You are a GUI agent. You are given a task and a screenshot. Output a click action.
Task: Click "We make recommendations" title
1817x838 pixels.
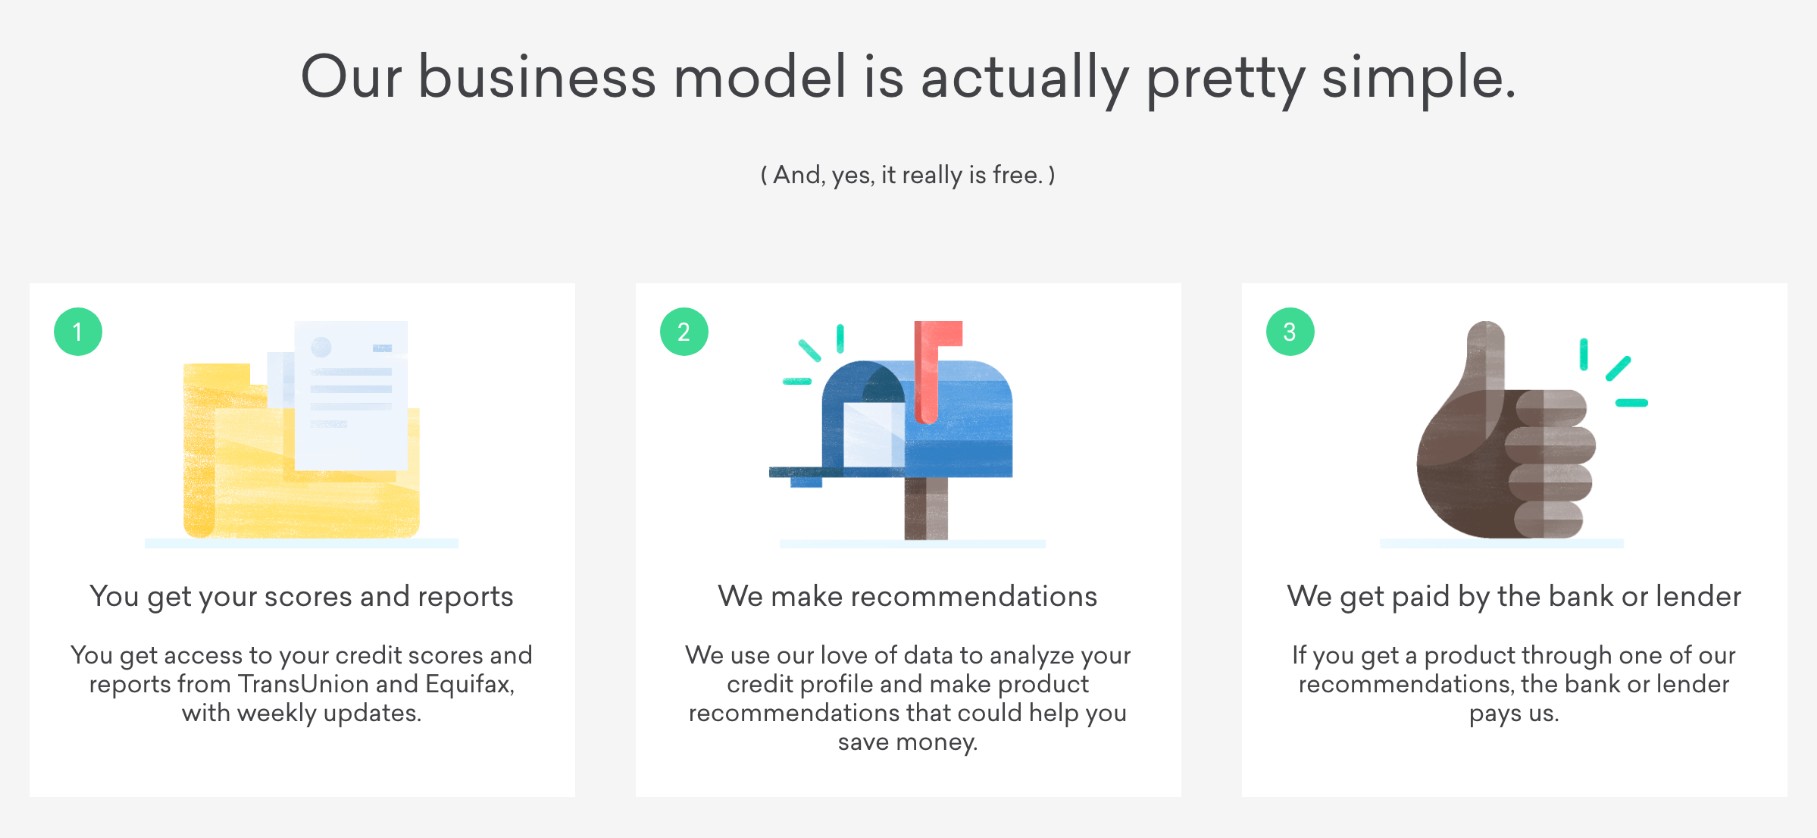pos(907,597)
